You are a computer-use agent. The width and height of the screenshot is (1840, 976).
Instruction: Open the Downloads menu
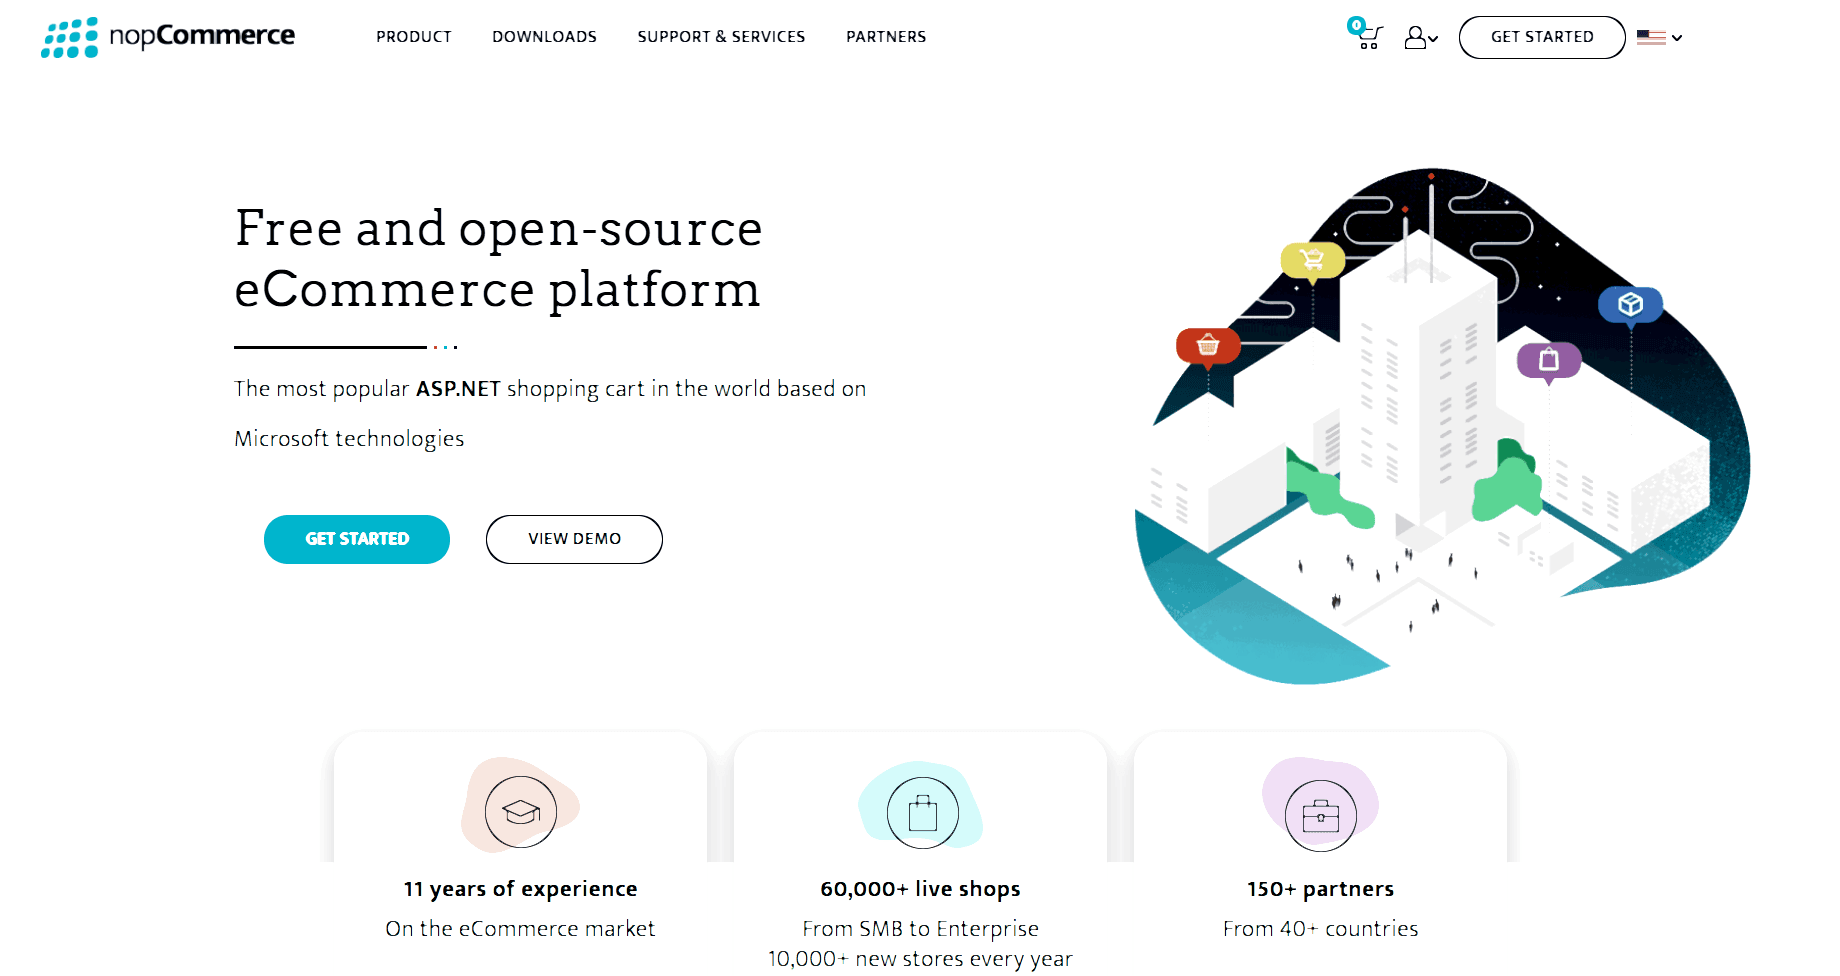[x=544, y=37]
